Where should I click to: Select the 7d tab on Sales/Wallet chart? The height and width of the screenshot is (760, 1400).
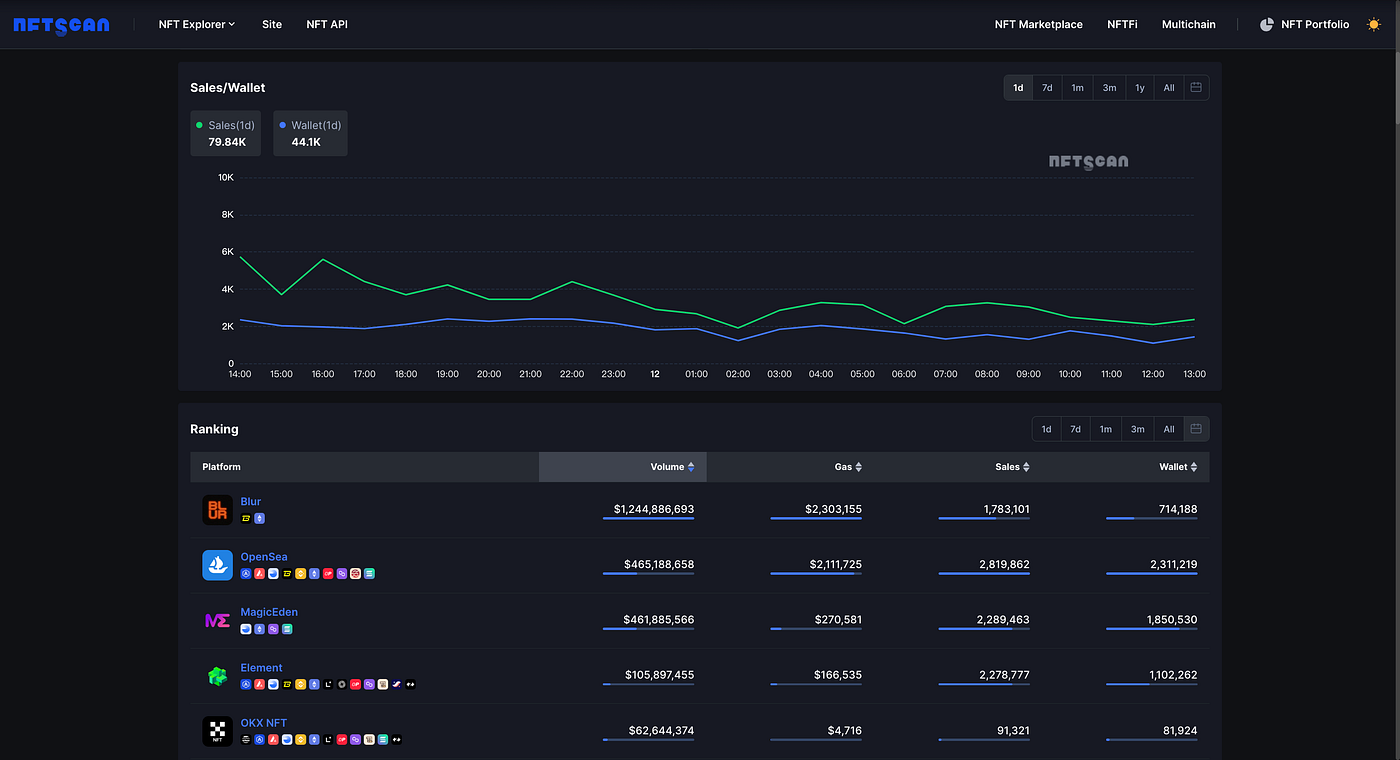click(1047, 87)
